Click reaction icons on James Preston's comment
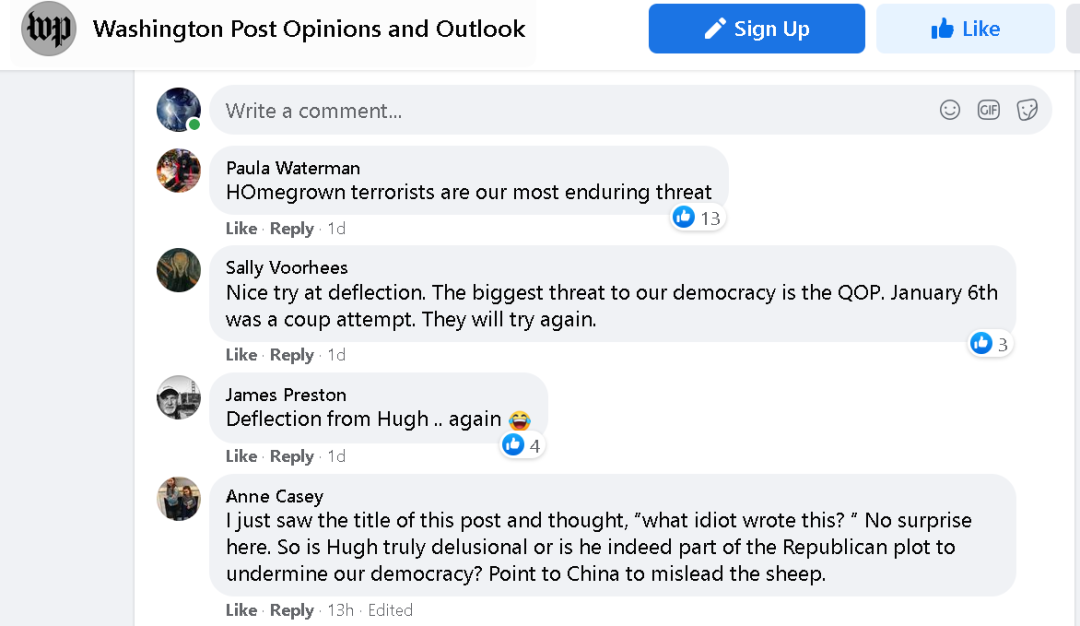 pyautogui.click(x=513, y=445)
